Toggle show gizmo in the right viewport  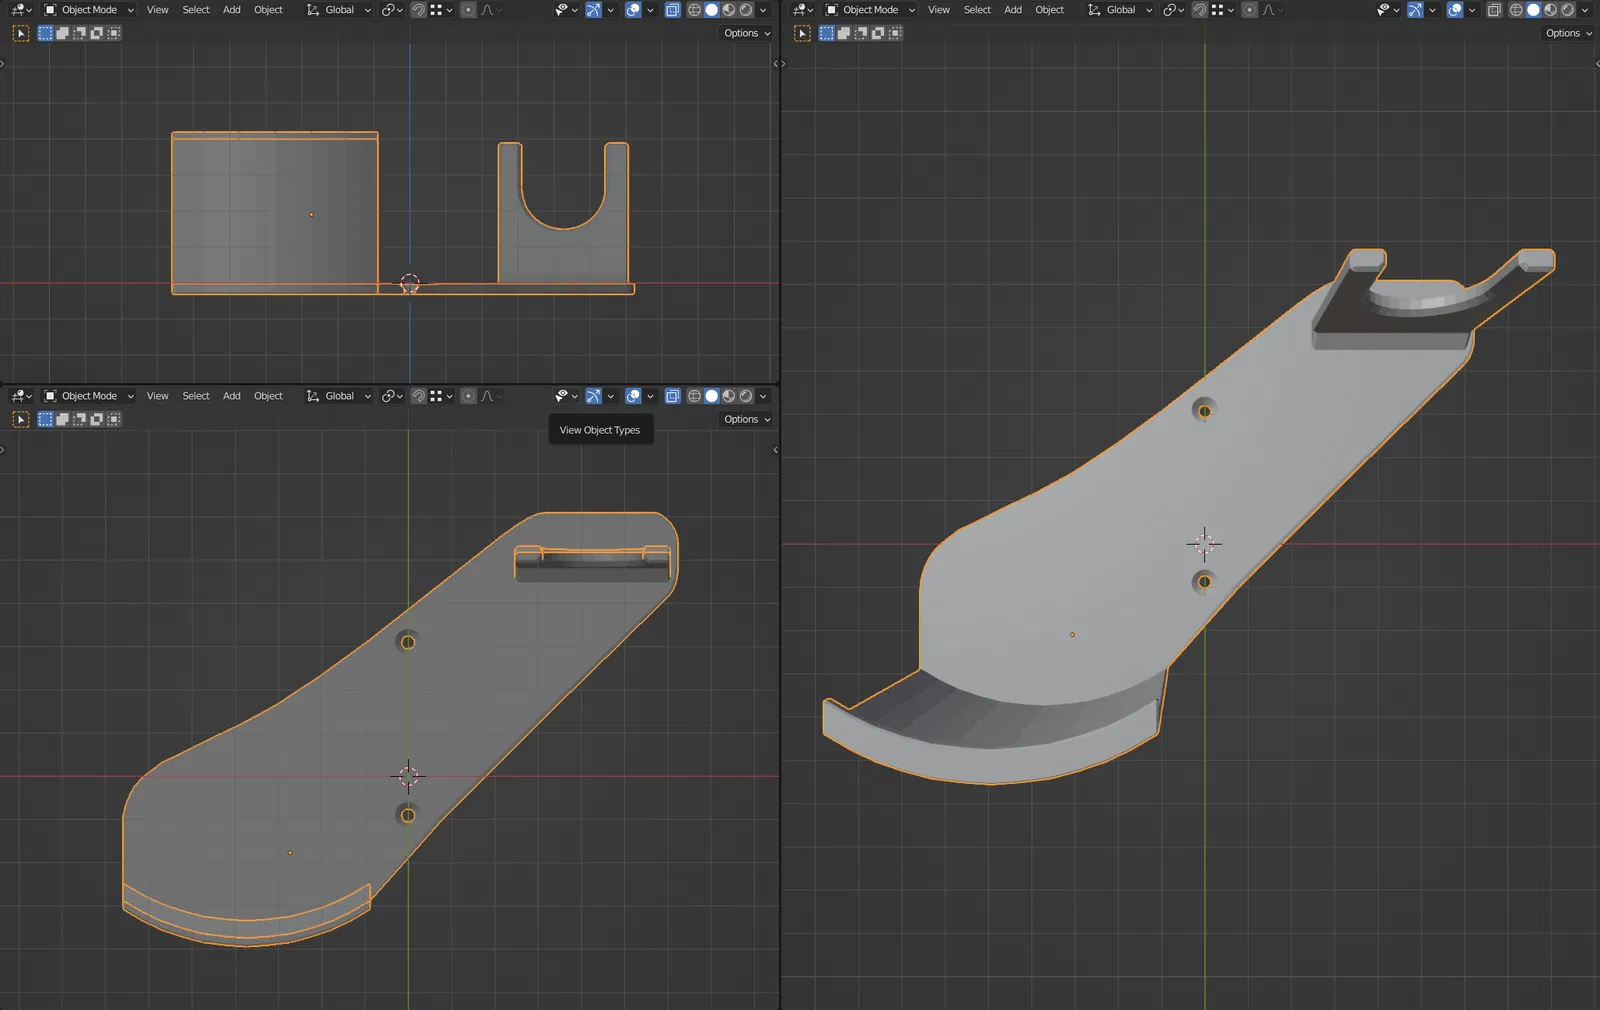pyautogui.click(x=1415, y=10)
